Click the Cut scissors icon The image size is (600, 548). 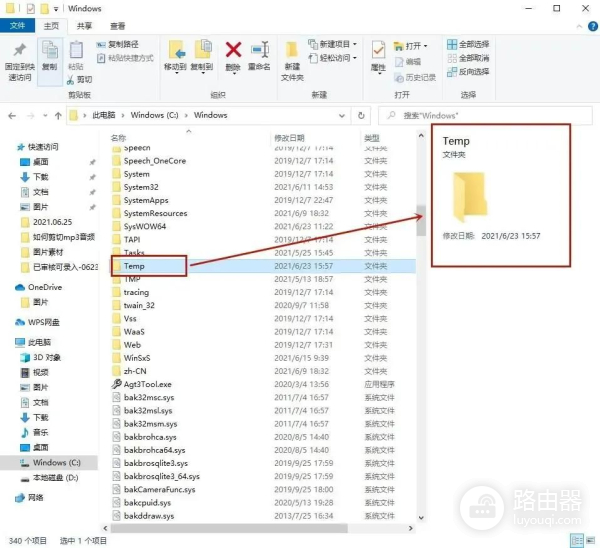(x=70, y=80)
